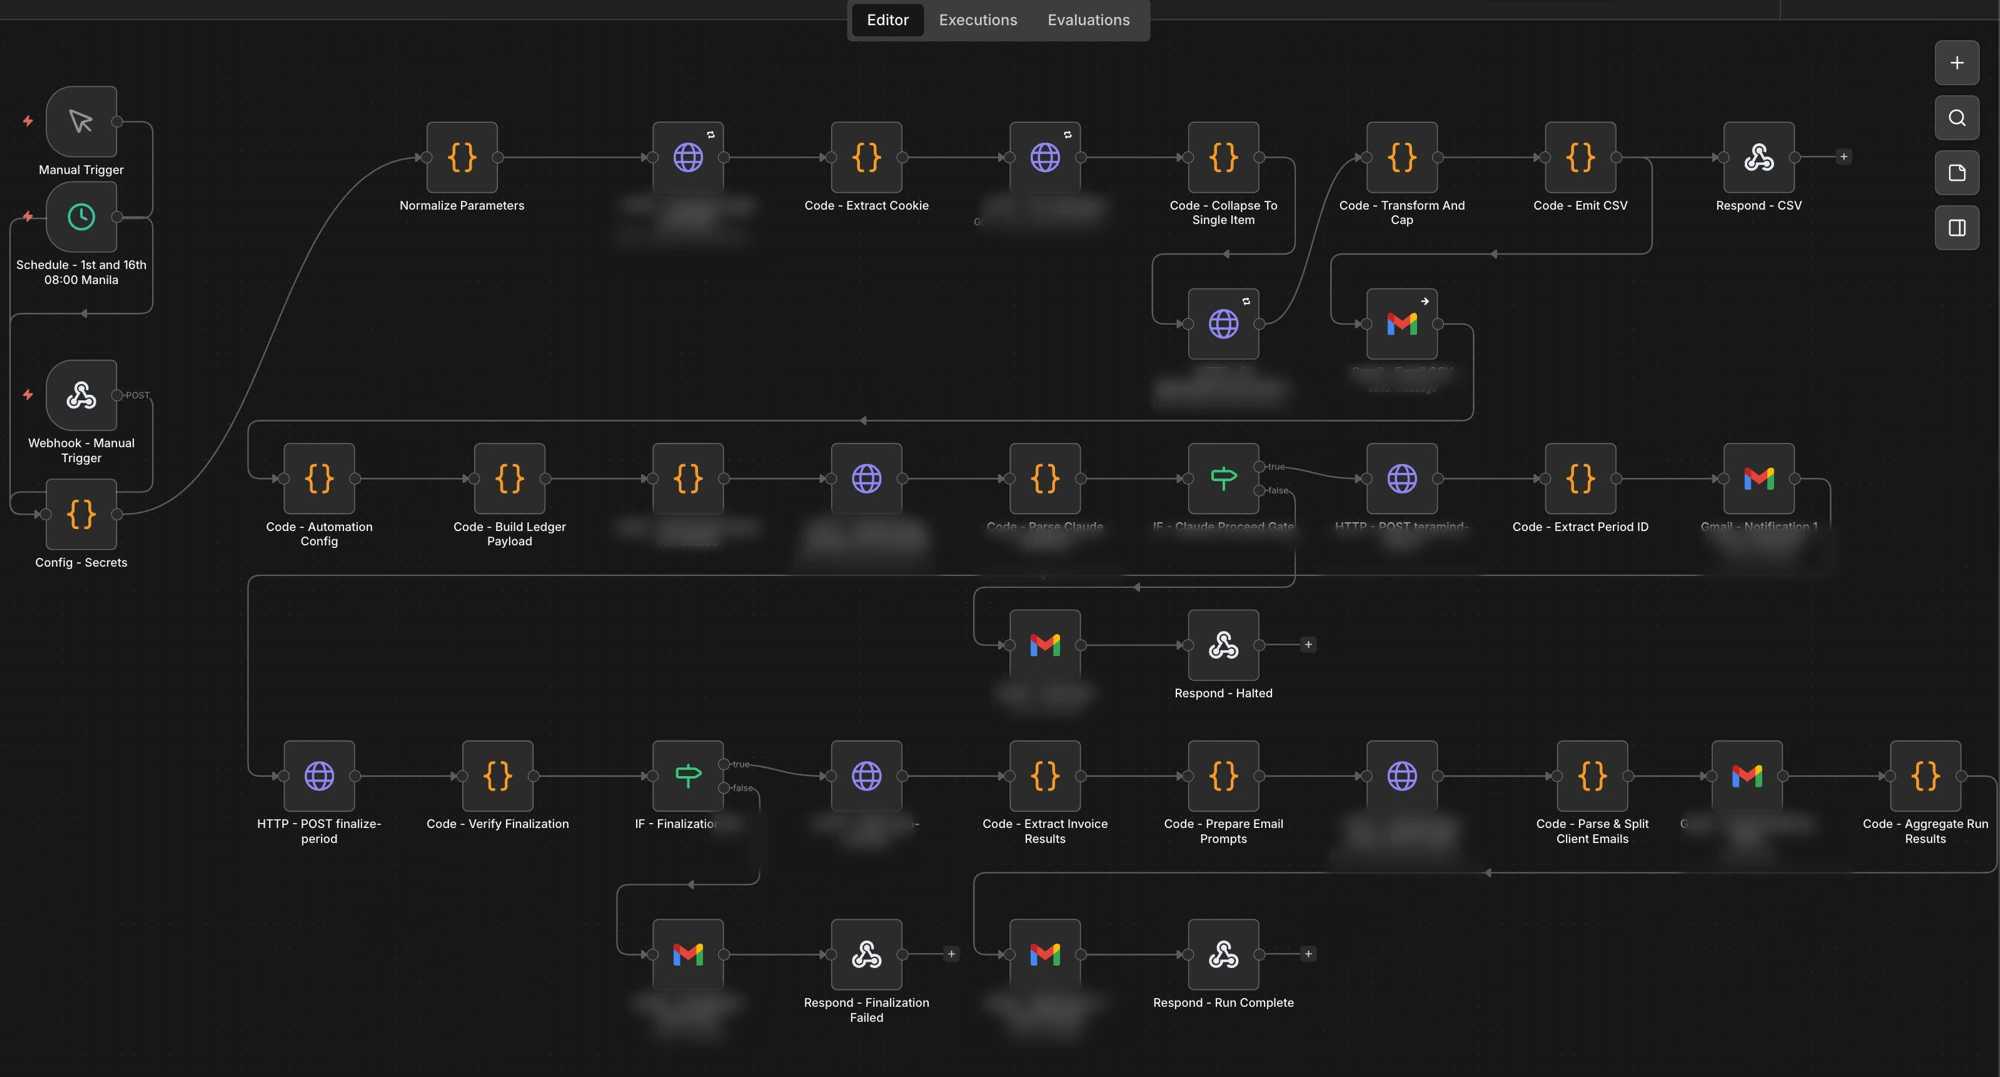Open the Normalize Parameters node
The image size is (2000, 1077).
(x=462, y=157)
